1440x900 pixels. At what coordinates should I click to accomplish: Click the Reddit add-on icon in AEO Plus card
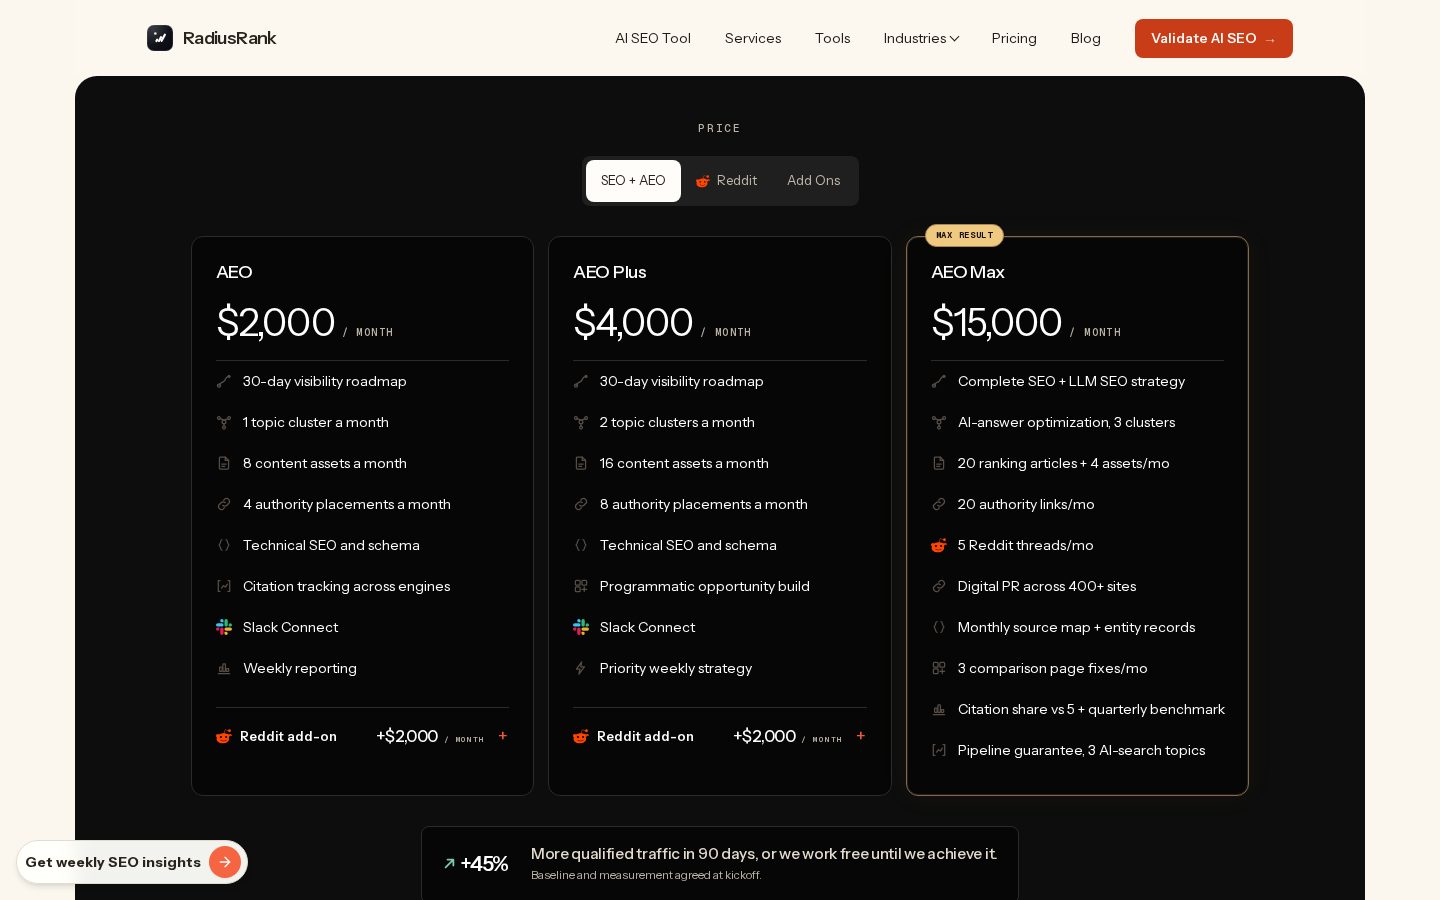(581, 737)
